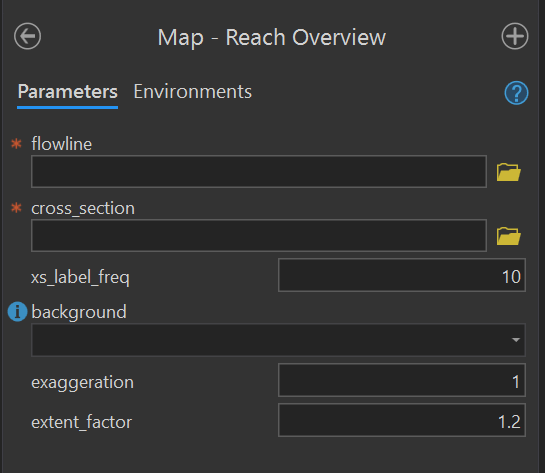545x473 pixels.
Task: Select the xs_label_freq value field
Action: pyautogui.click(x=402, y=275)
